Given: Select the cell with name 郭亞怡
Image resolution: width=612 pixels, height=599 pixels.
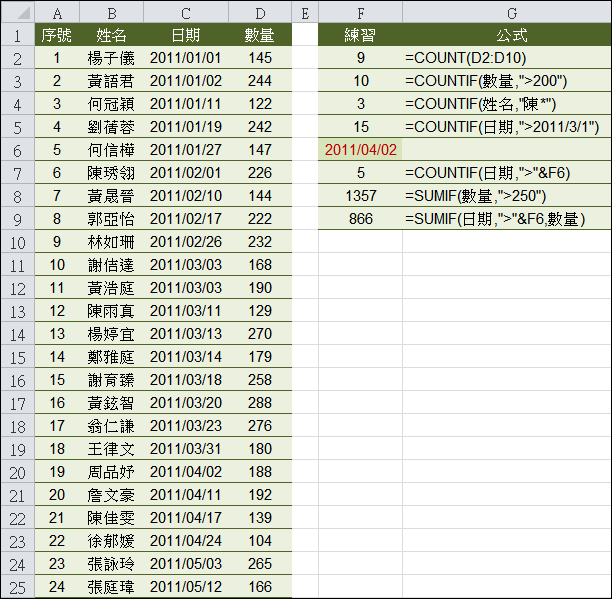Looking at the screenshot, I should [112, 219].
